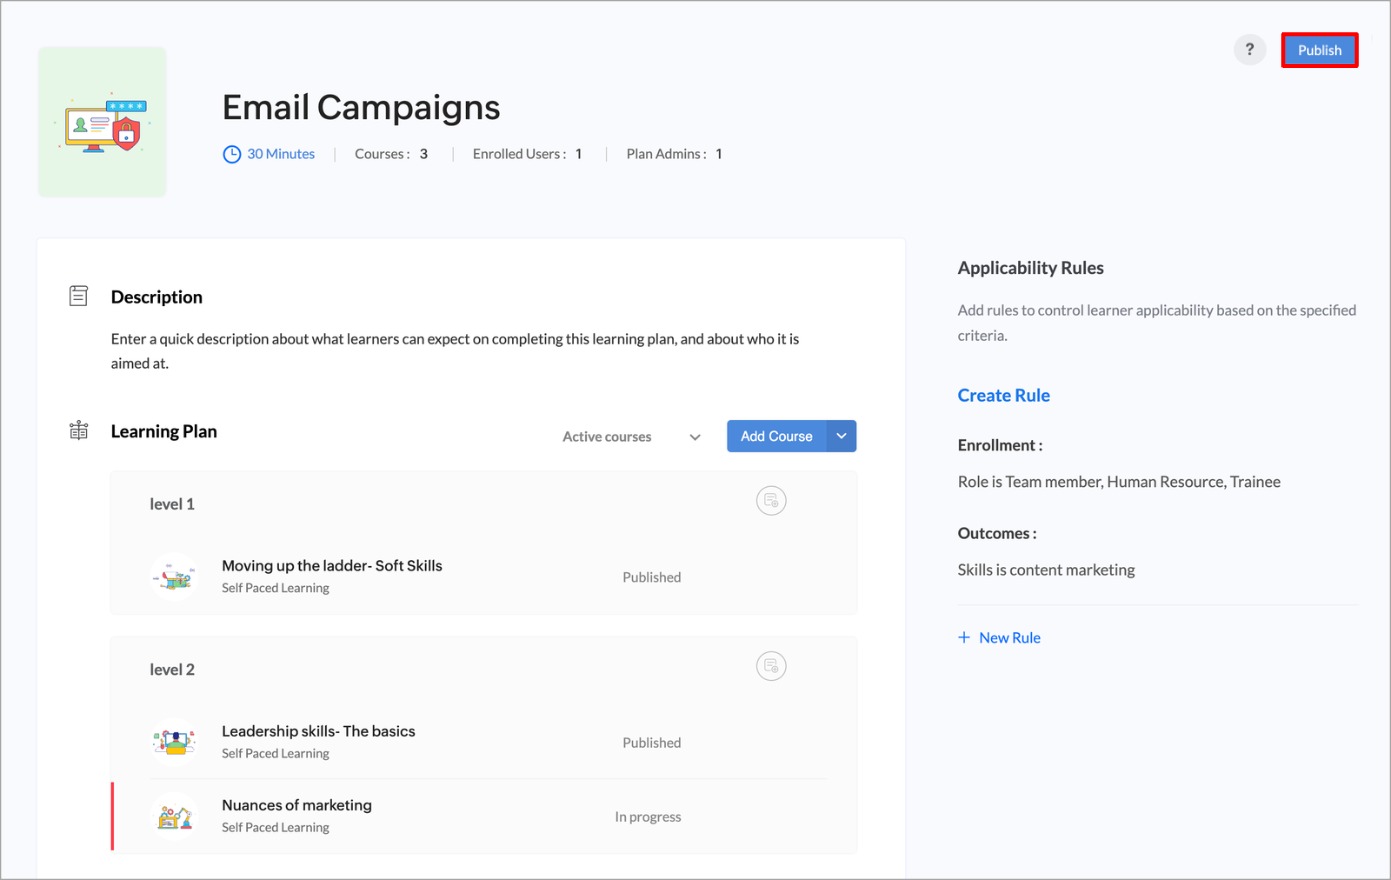Click the Description section document icon
Viewport: 1391px width, 880px height.
[x=78, y=296]
